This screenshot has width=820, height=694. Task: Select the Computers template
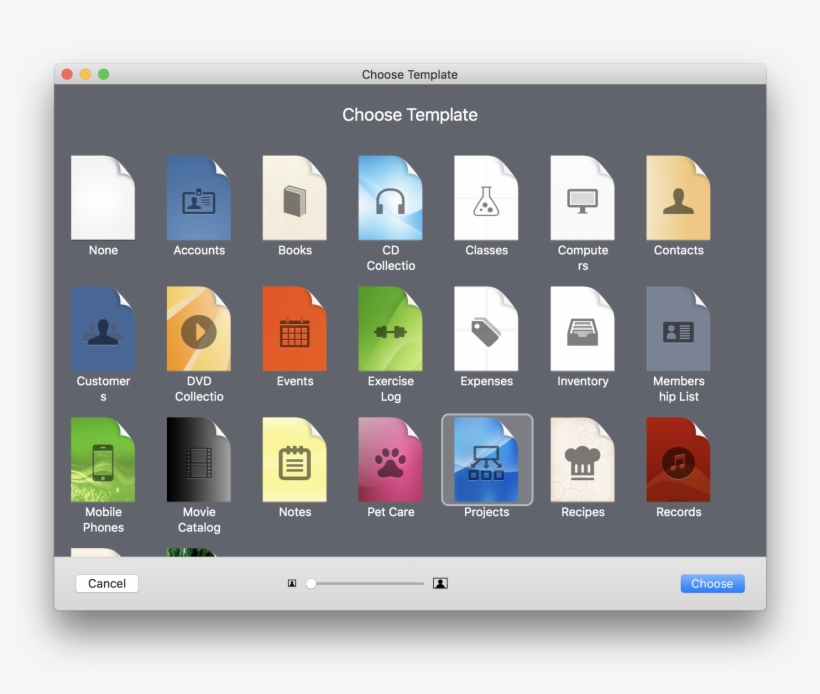[x=582, y=196]
